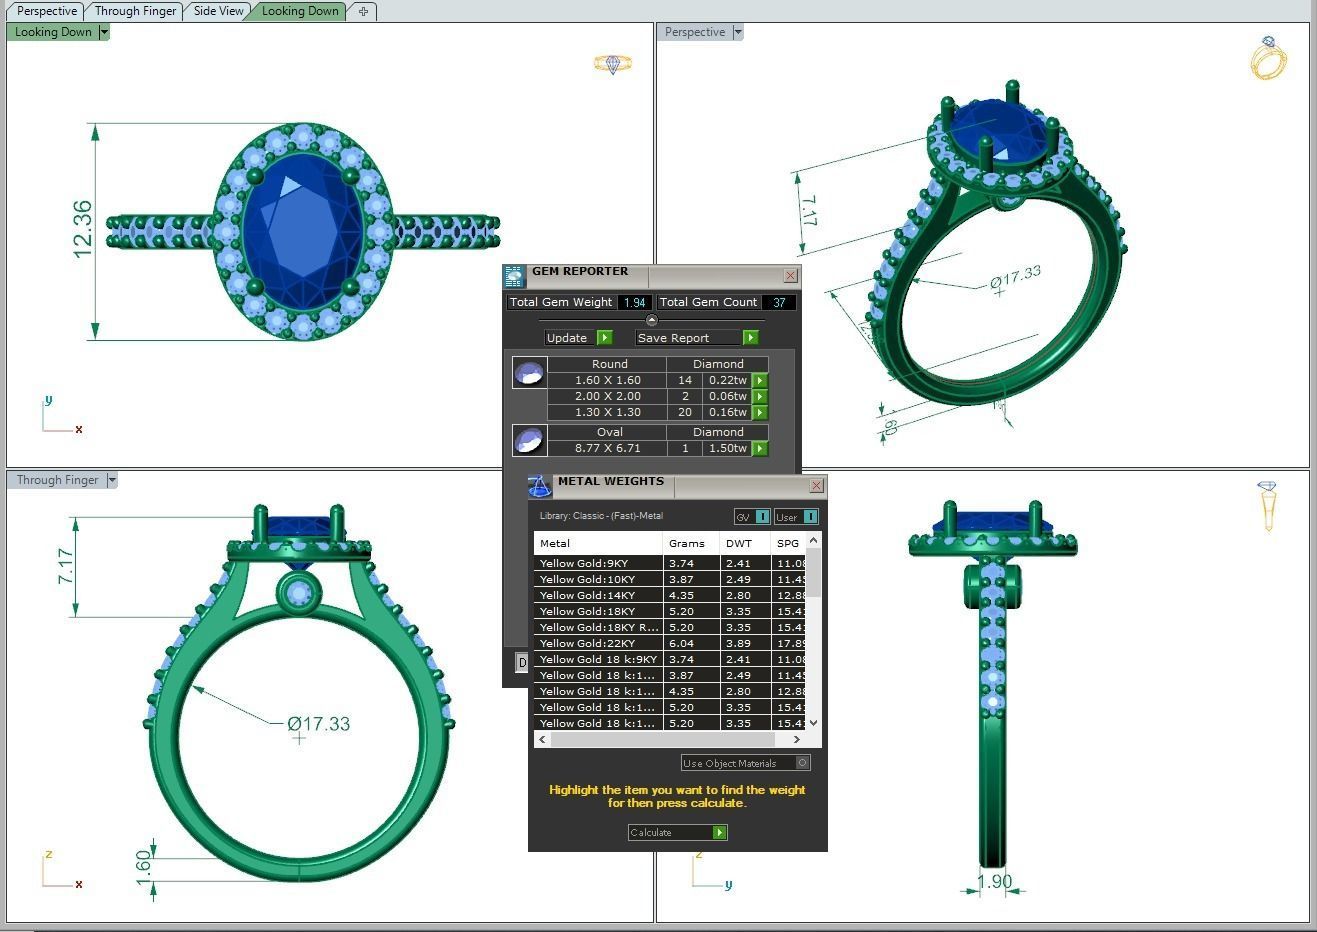
Task: Switch to the Side View tab
Action: pos(218,11)
